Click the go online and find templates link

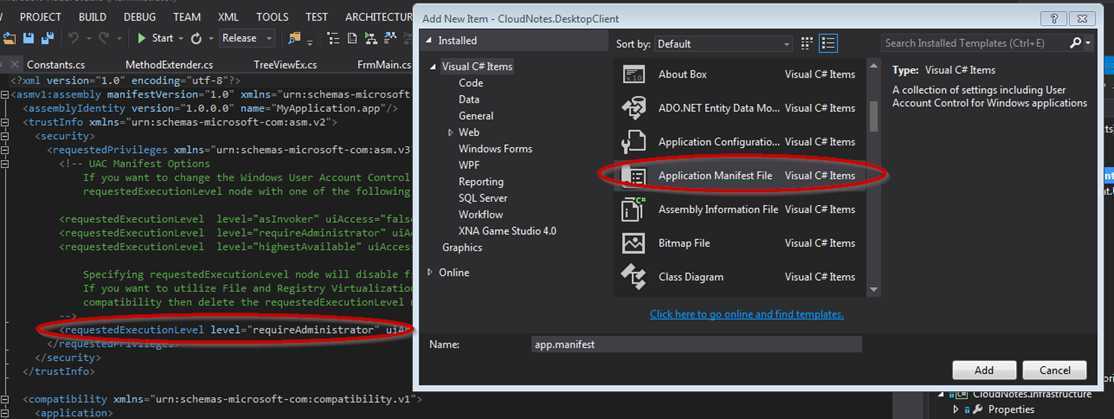point(747,314)
